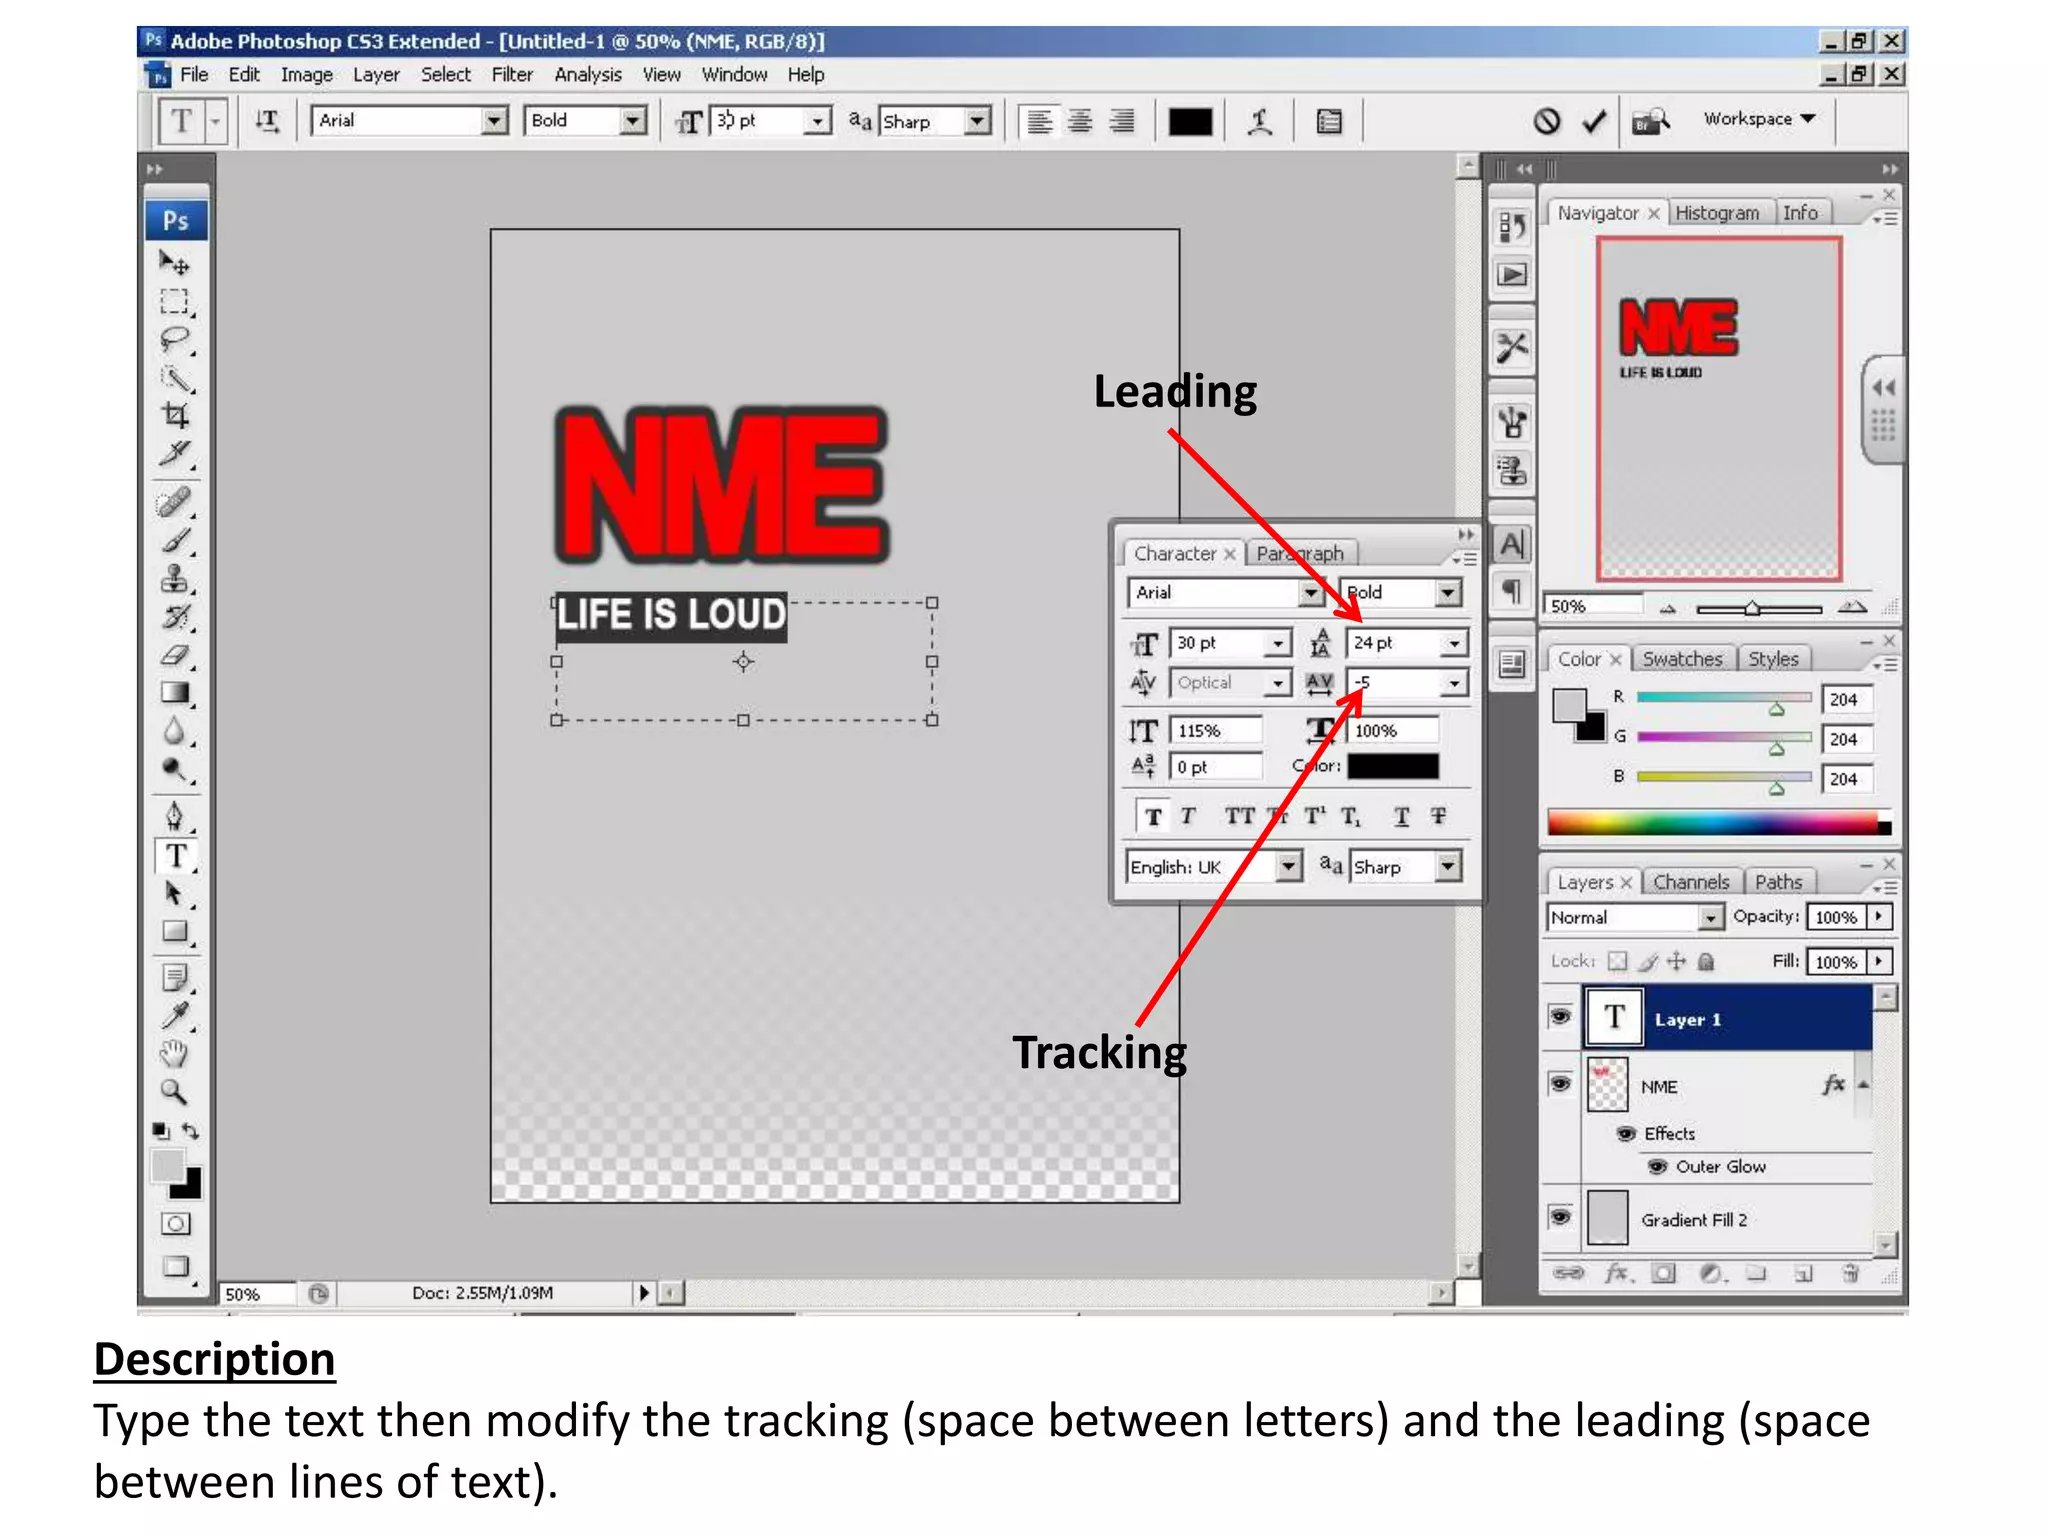
Task: Commit current text edits
Action: pos(1594,121)
